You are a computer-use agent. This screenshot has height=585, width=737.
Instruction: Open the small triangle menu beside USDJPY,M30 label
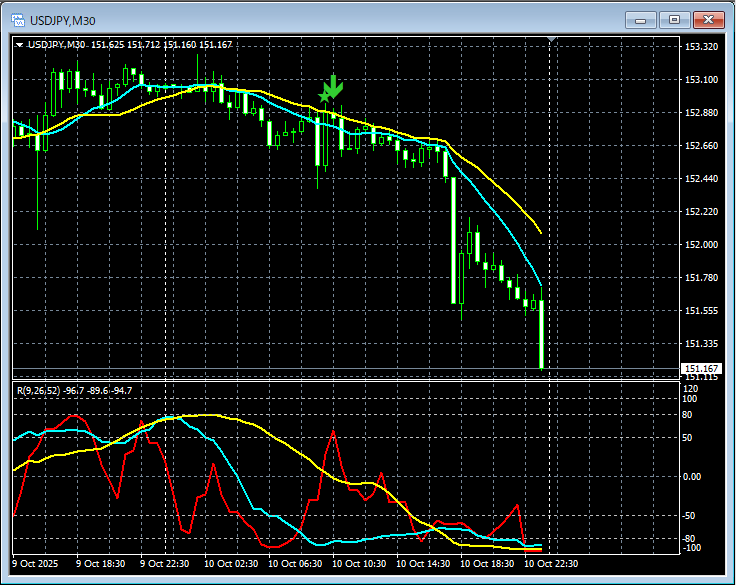[x=20, y=44]
